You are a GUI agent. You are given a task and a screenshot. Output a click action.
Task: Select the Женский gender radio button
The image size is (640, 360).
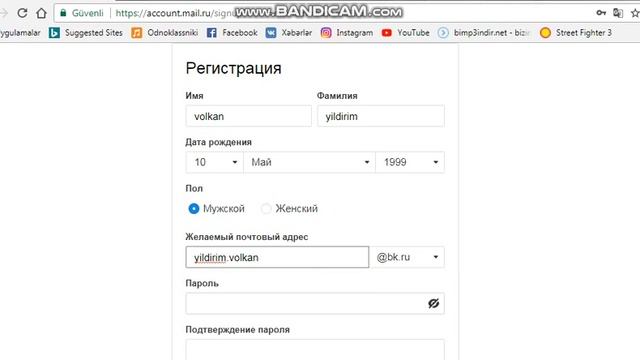point(266,209)
